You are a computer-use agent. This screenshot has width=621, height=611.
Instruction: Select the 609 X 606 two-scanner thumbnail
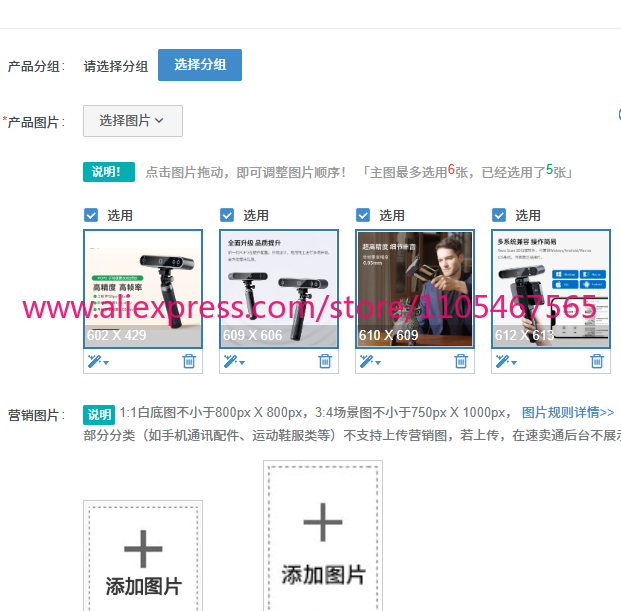pos(279,289)
